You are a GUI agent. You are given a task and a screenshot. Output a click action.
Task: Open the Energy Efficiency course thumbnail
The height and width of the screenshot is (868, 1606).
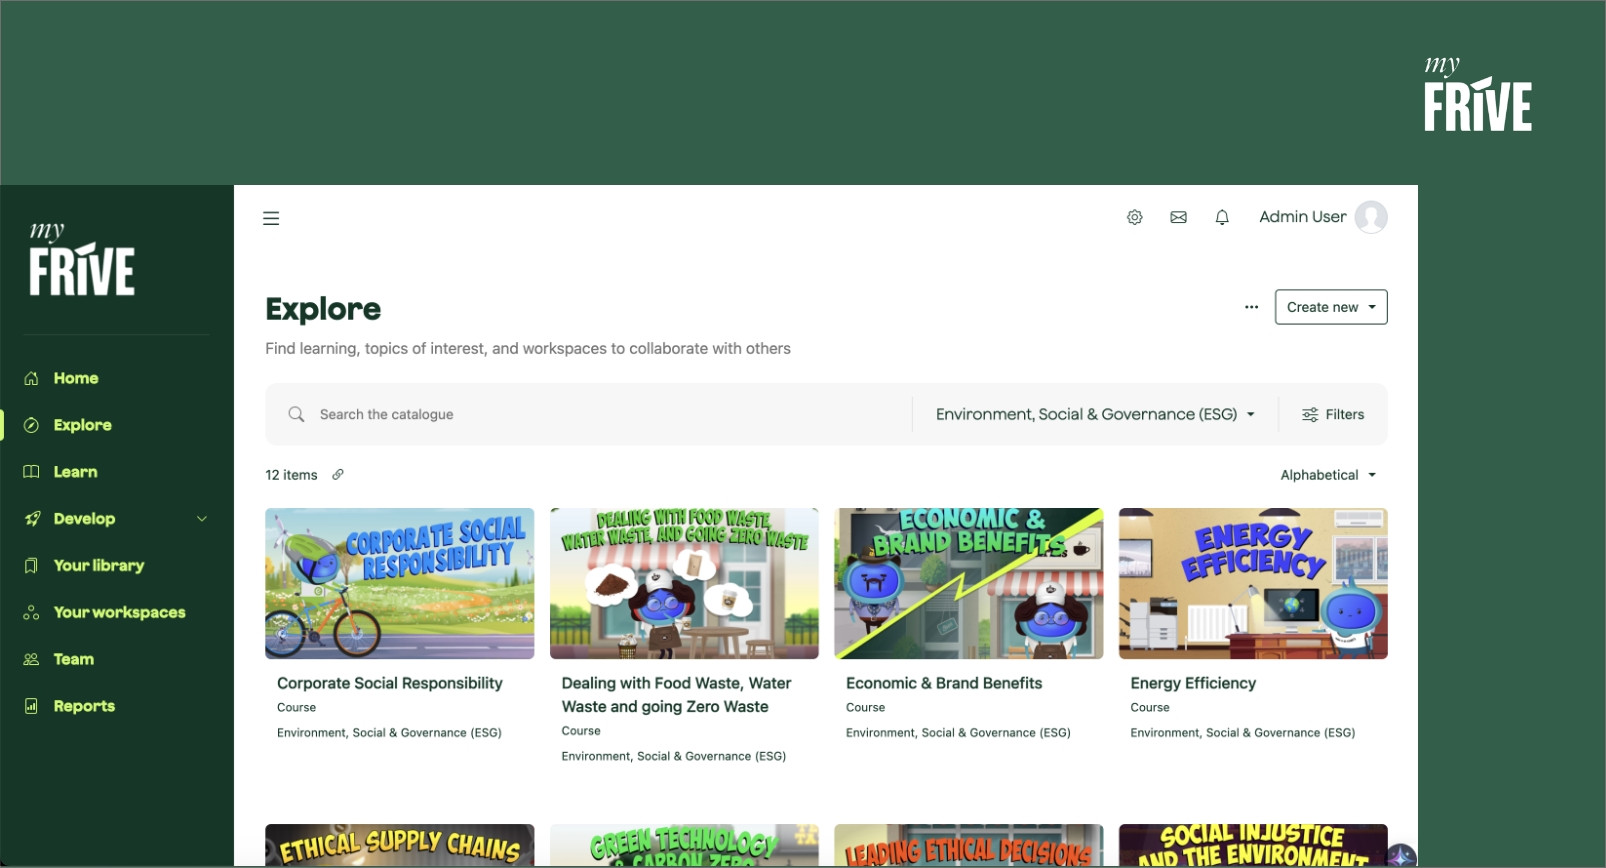pos(1252,584)
